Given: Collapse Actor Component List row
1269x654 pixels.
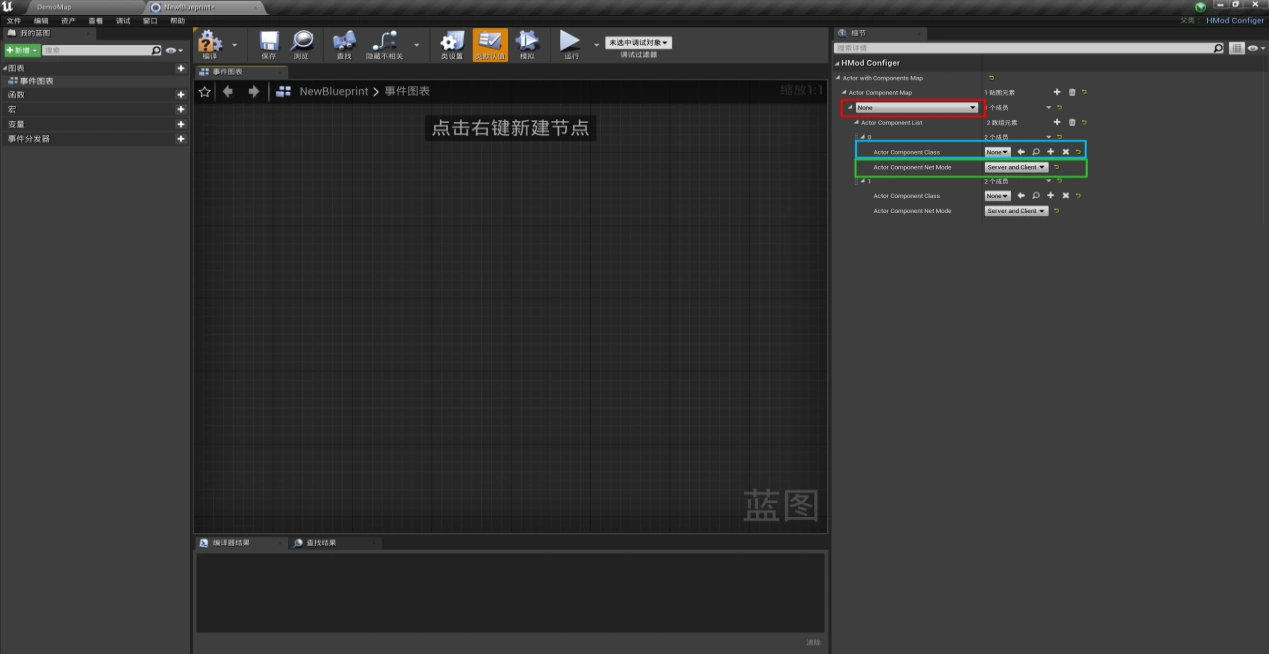Looking at the screenshot, I should (x=858, y=122).
